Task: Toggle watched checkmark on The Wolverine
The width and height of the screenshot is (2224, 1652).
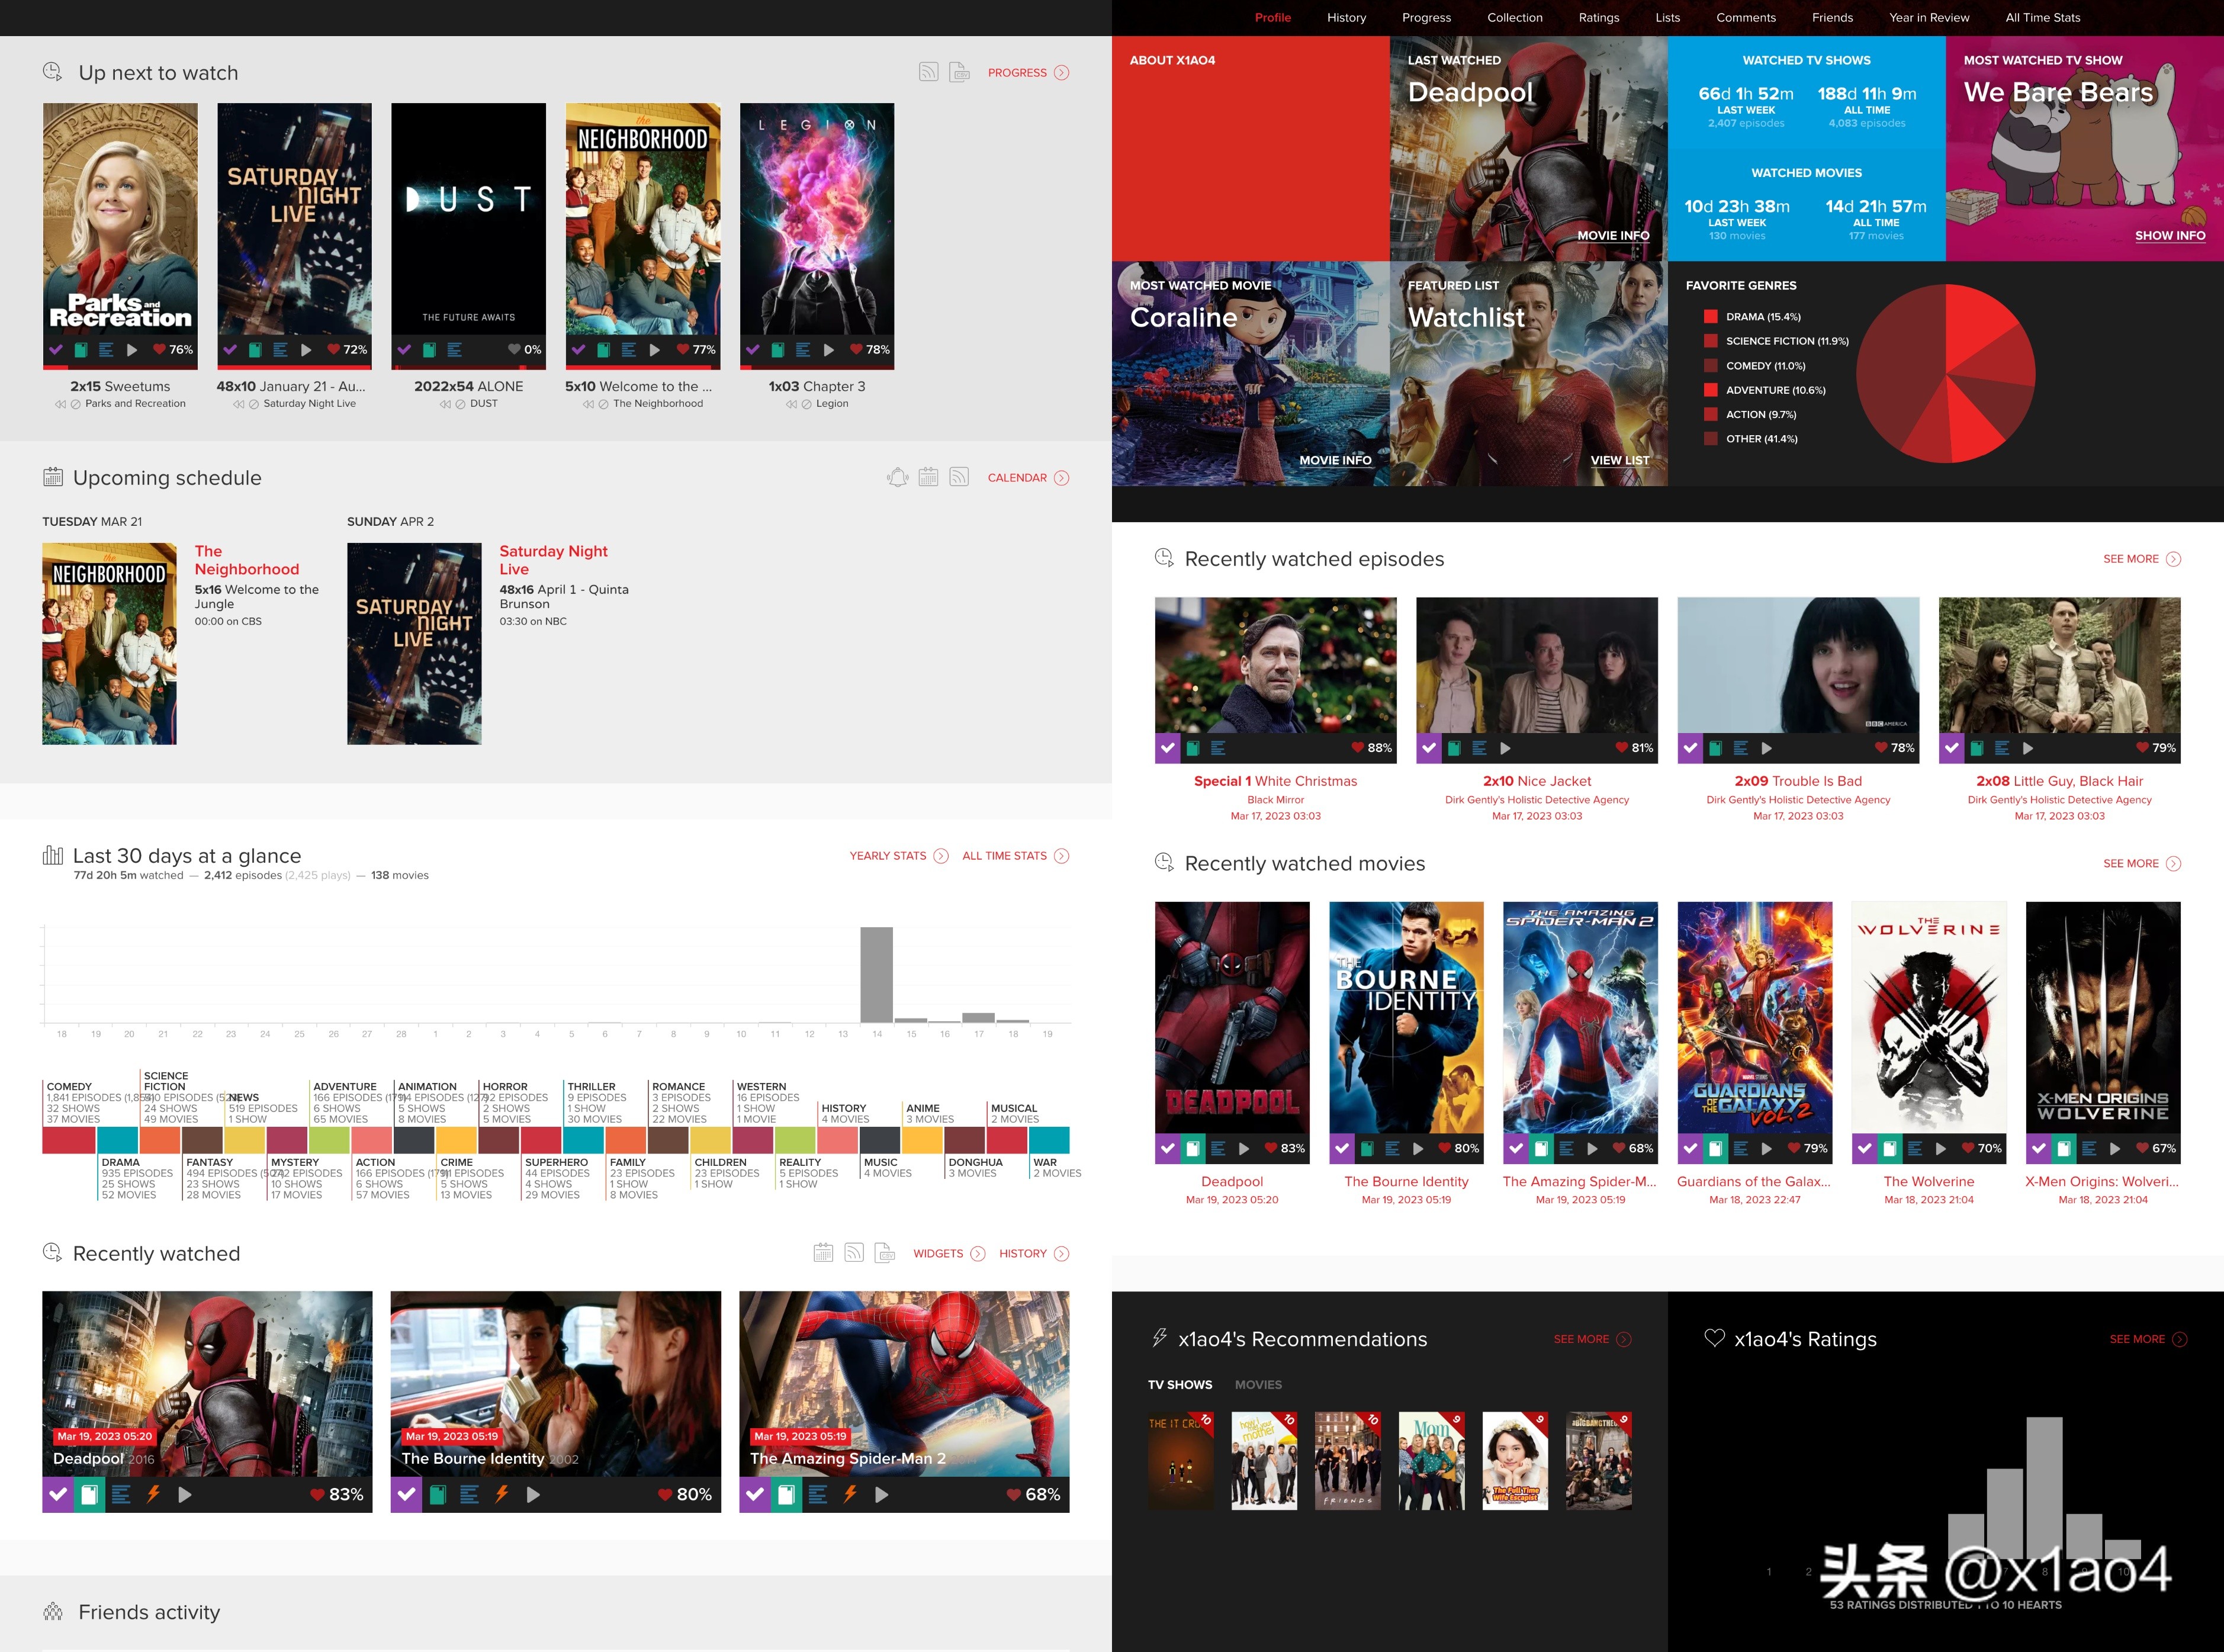Action: click(x=1864, y=1148)
